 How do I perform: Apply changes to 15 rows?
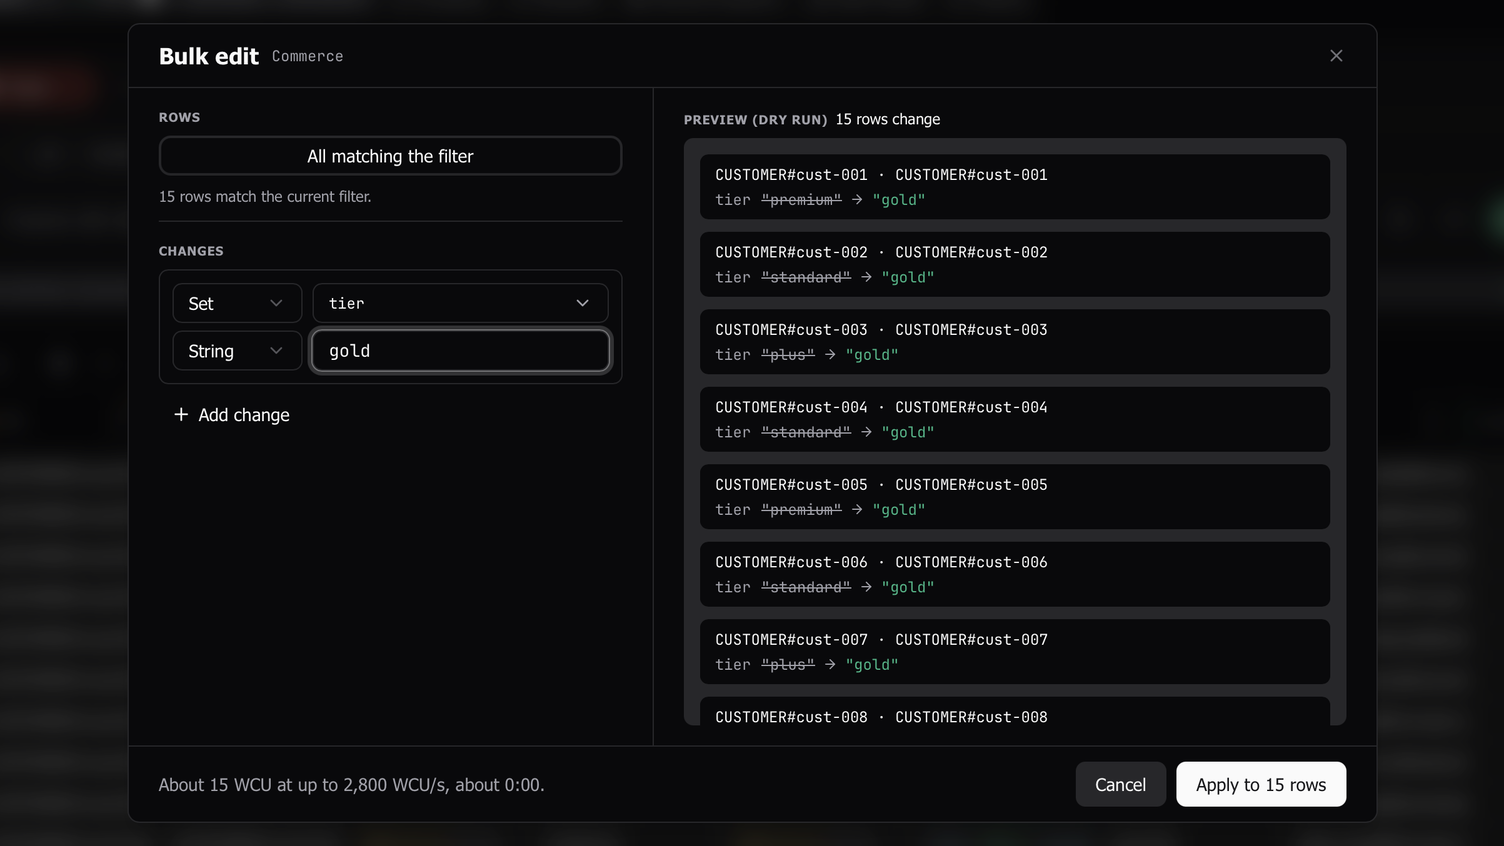click(x=1261, y=785)
